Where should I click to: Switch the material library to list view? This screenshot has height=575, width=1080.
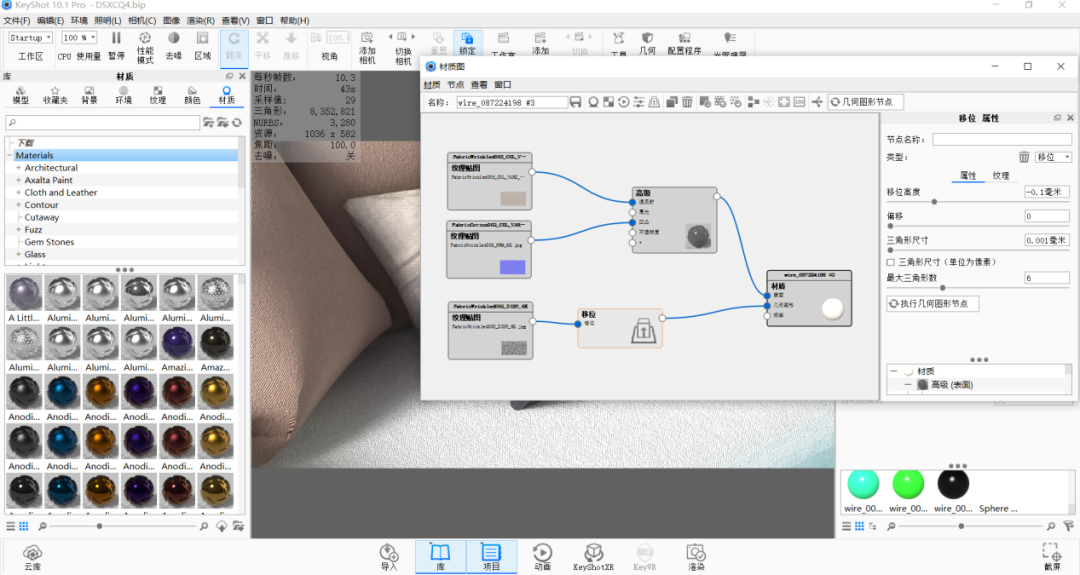coord(10,526)
